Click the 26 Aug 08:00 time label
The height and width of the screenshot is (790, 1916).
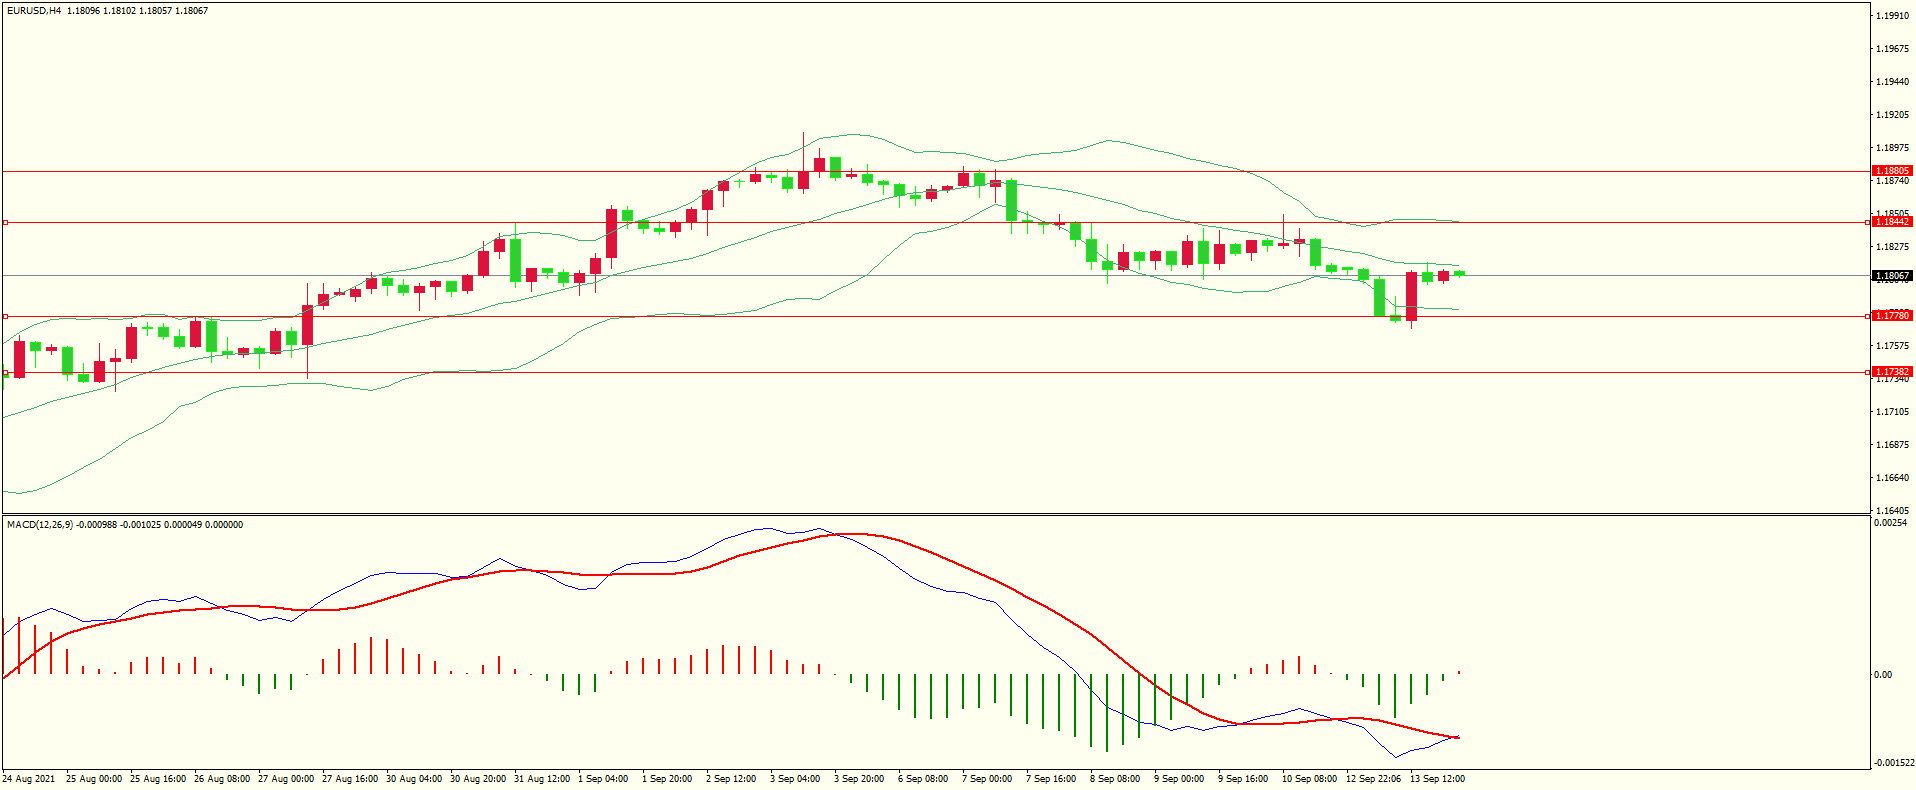[222, 779]
